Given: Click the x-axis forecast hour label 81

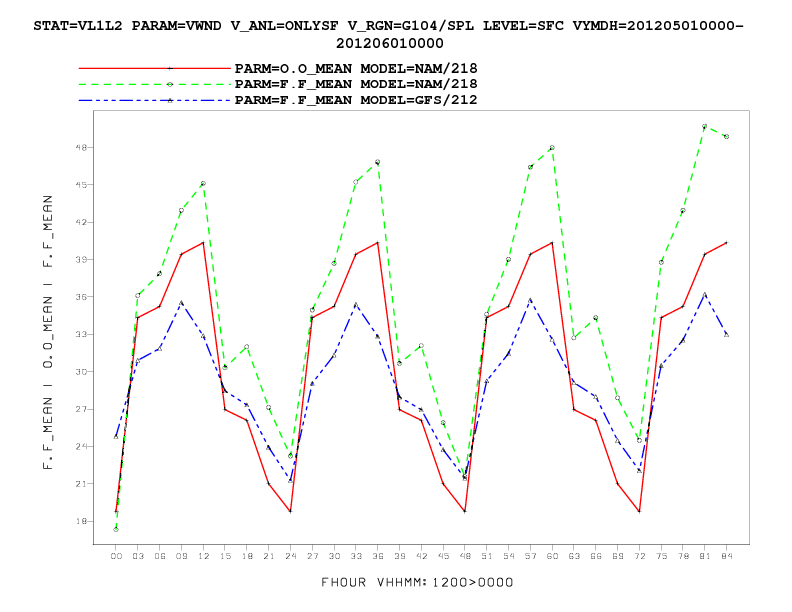Looking at the screenshot, I should pyautogui.click(x=705, y=556).
